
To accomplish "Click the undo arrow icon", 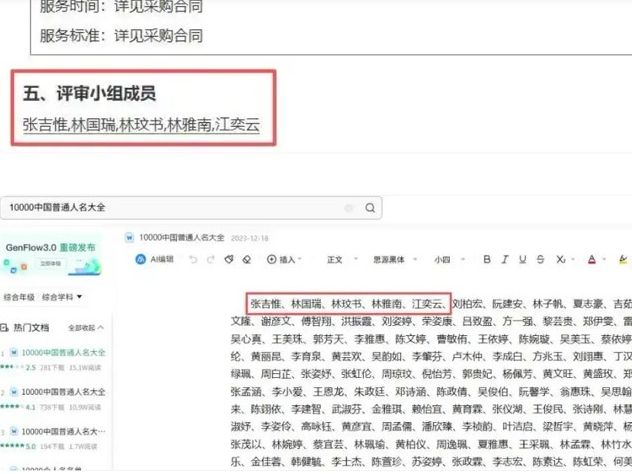I will pyautogui.click(x=192, y=259).
